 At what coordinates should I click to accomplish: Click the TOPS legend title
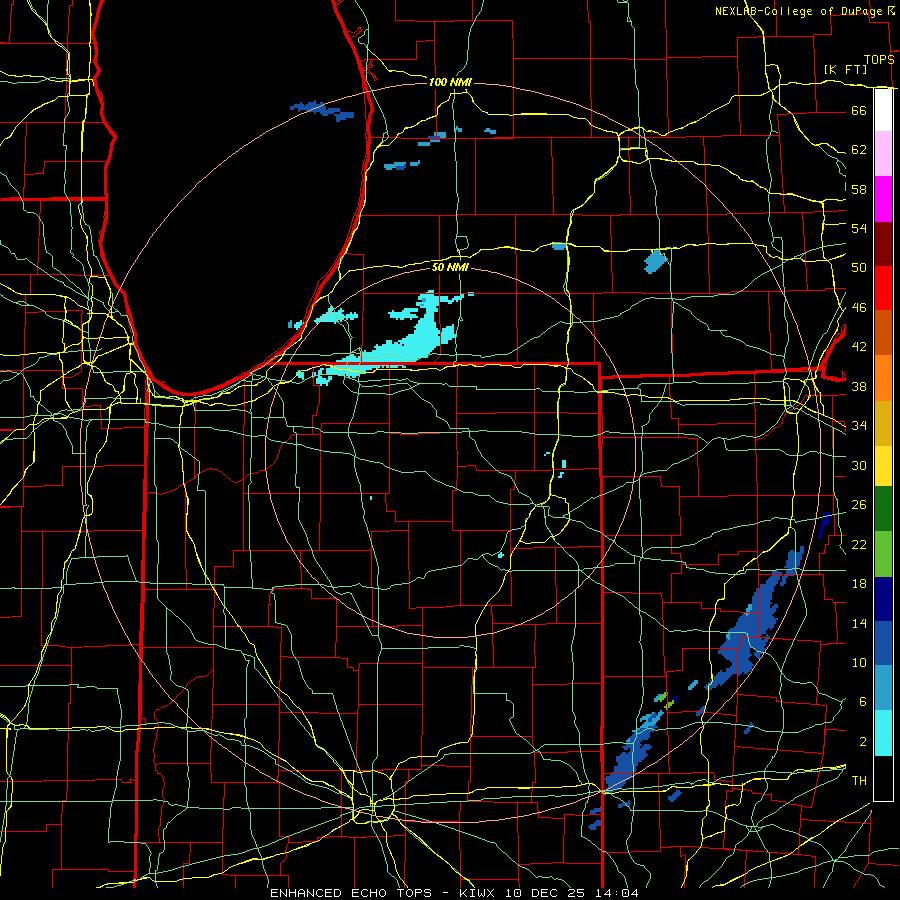(879, 60)
